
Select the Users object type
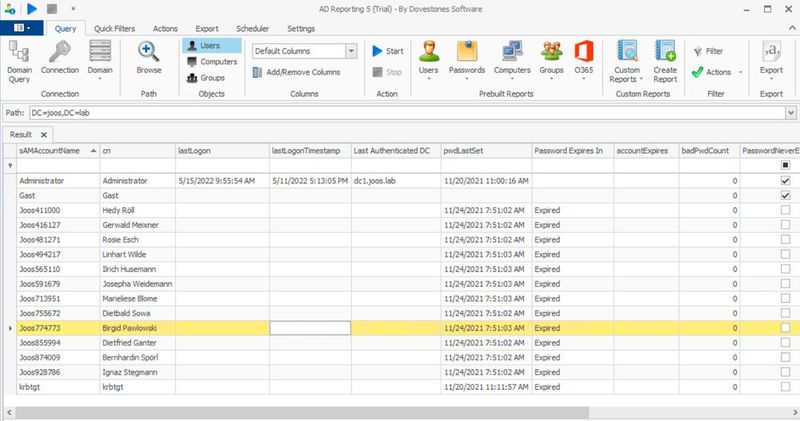point(211,45)
